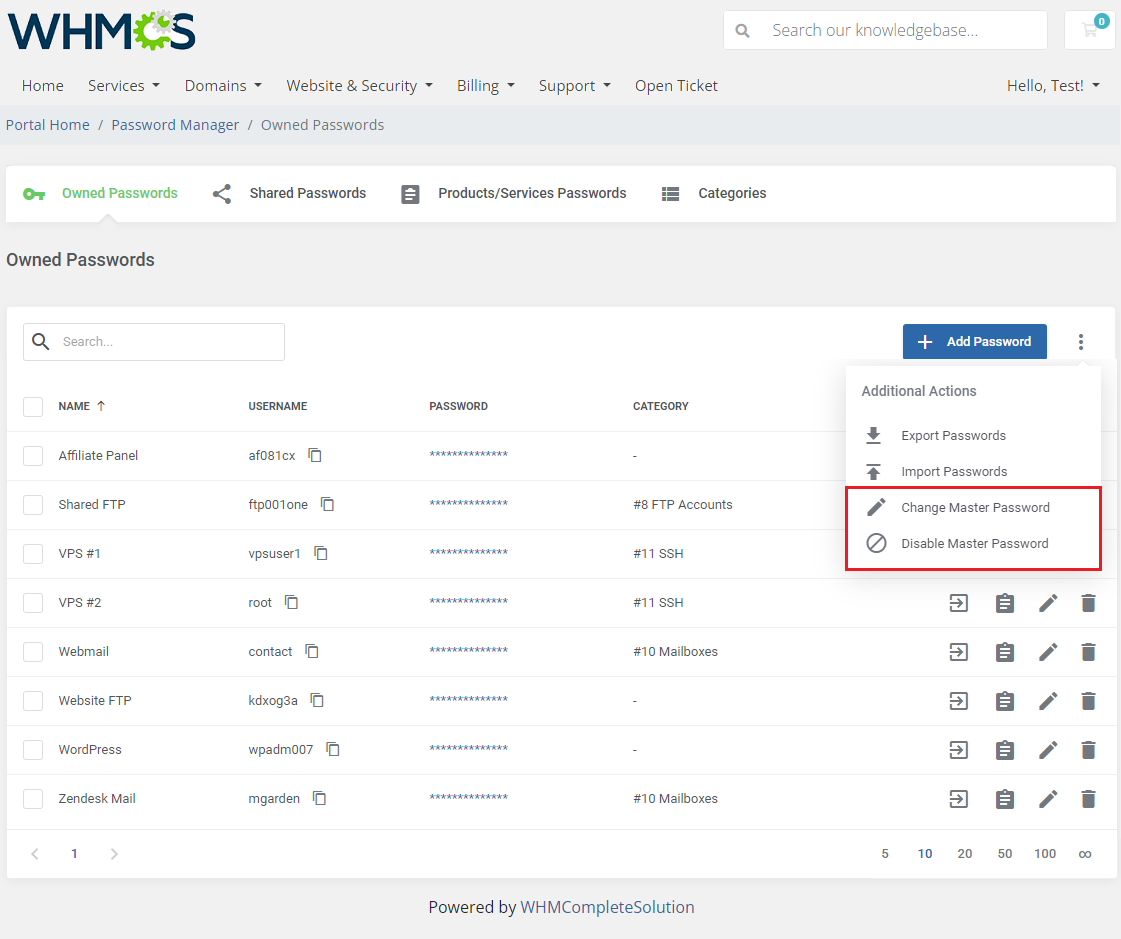The image size is (1121, 939).
Task: Expand the Domains dropdown menu
Action: 223,86
